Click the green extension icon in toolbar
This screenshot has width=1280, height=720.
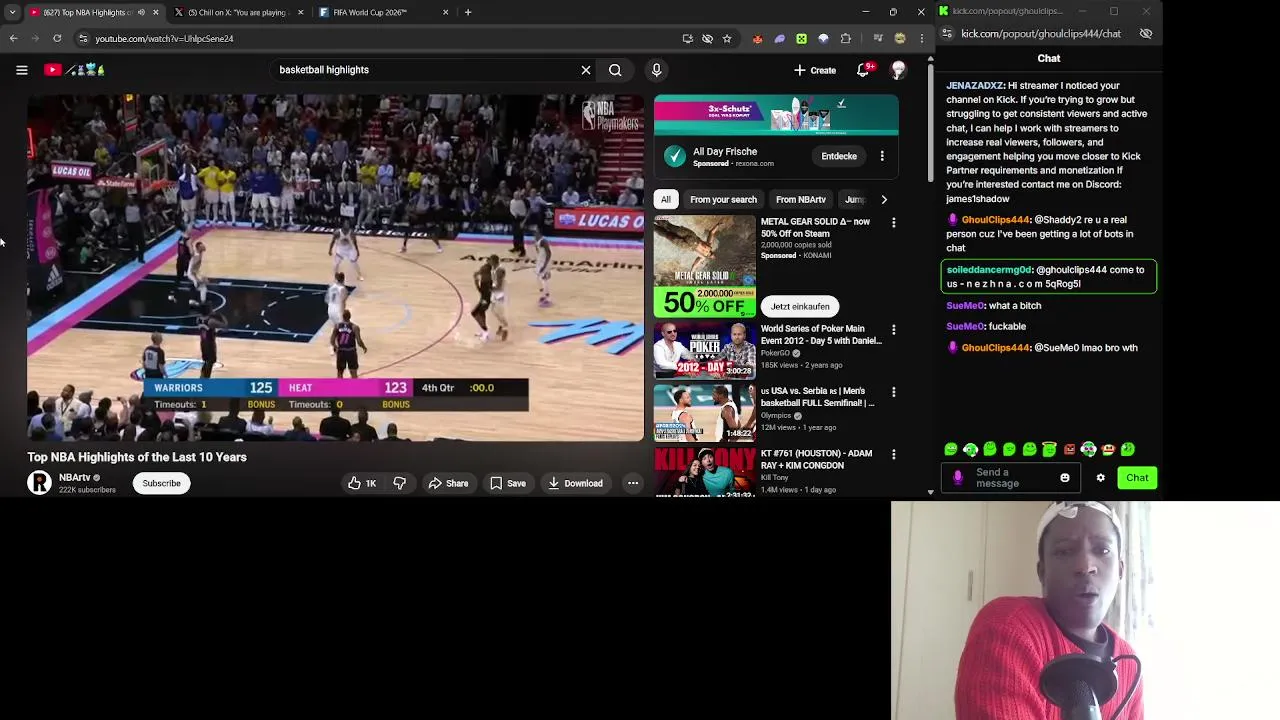click(x=801, y=38)
